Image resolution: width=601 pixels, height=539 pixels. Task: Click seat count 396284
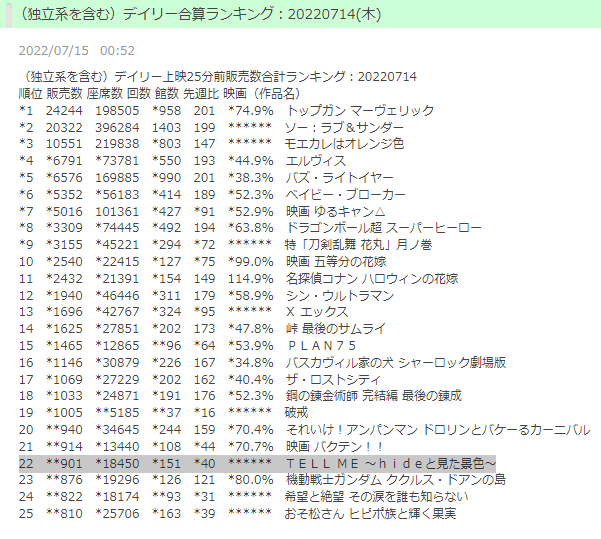pos(117,127)
